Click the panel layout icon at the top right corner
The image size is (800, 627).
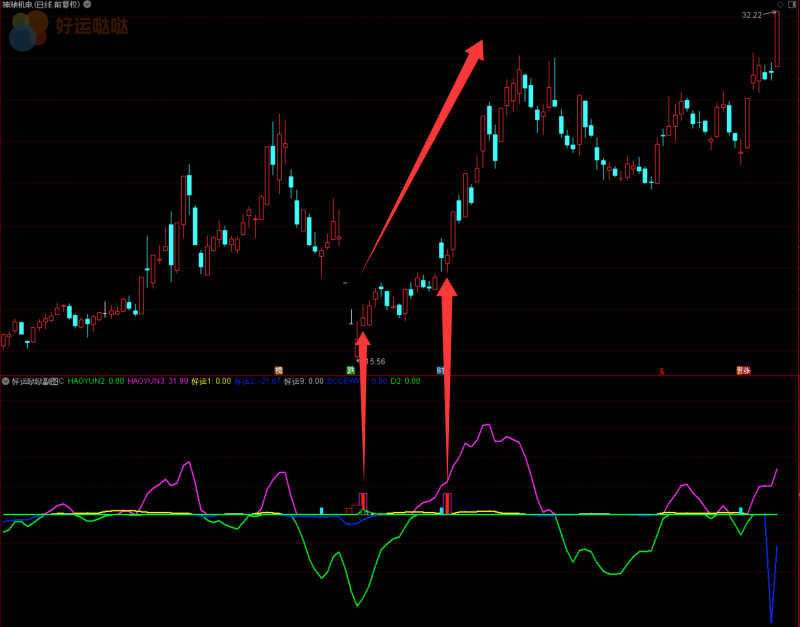click(792, 5)
